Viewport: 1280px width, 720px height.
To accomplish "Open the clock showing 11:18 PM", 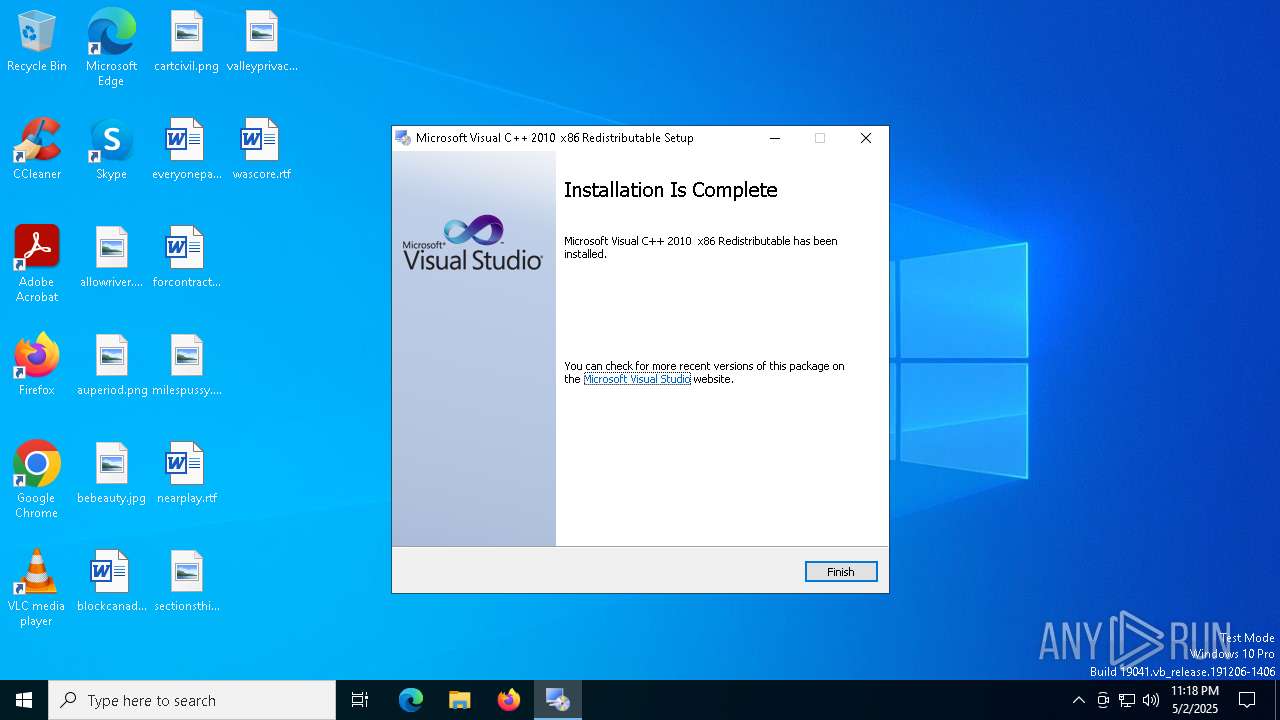I will [x=1195, y=700].
